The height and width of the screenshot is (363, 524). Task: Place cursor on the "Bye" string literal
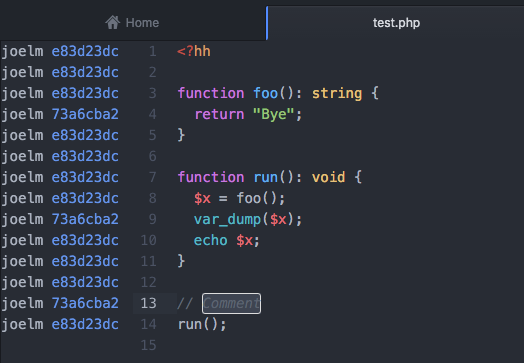point(273,114)
